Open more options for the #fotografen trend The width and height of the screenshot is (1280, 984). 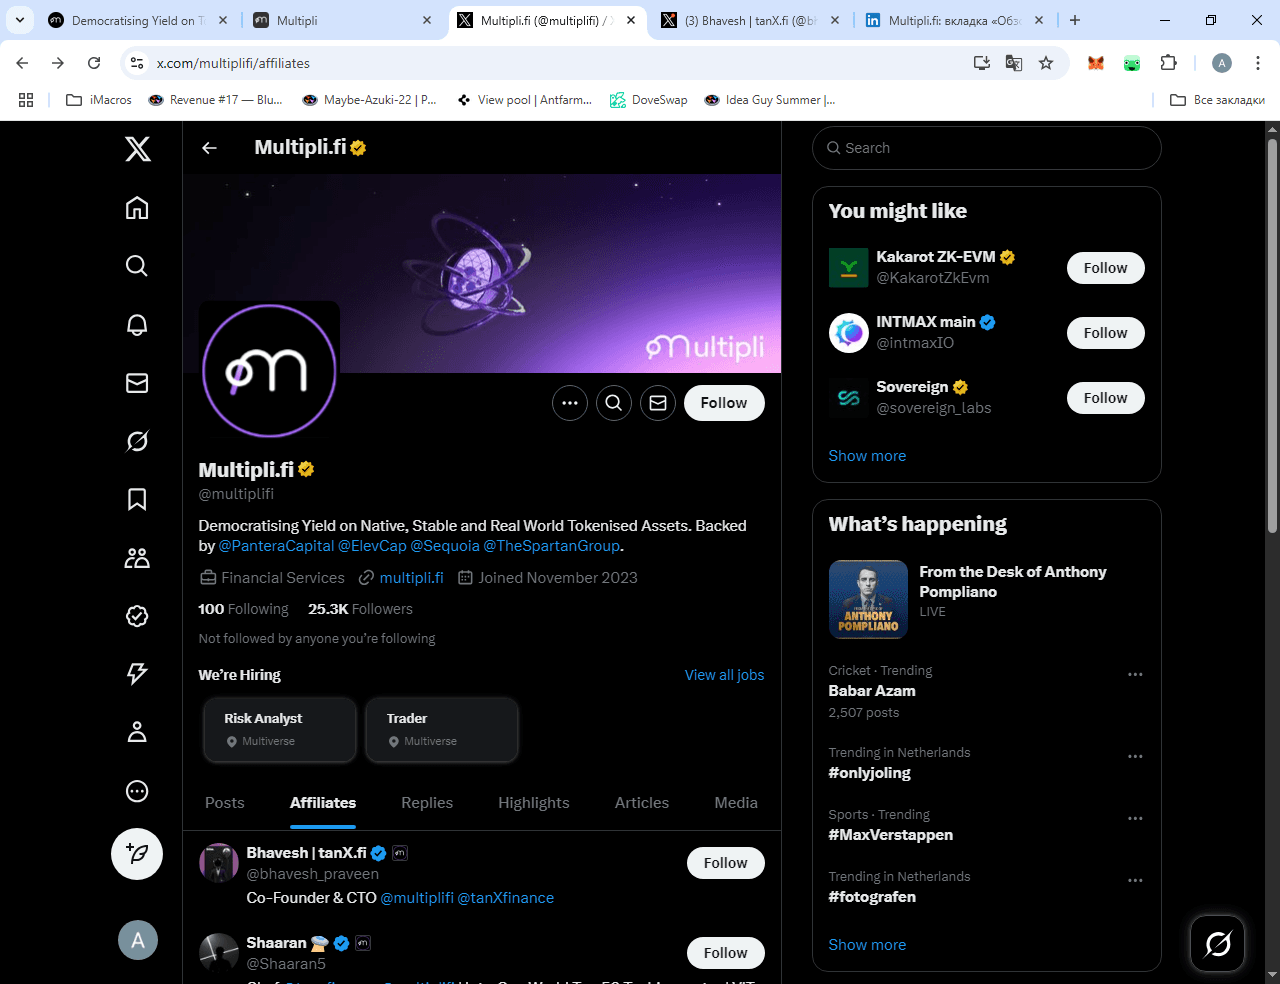[1135, 881]
